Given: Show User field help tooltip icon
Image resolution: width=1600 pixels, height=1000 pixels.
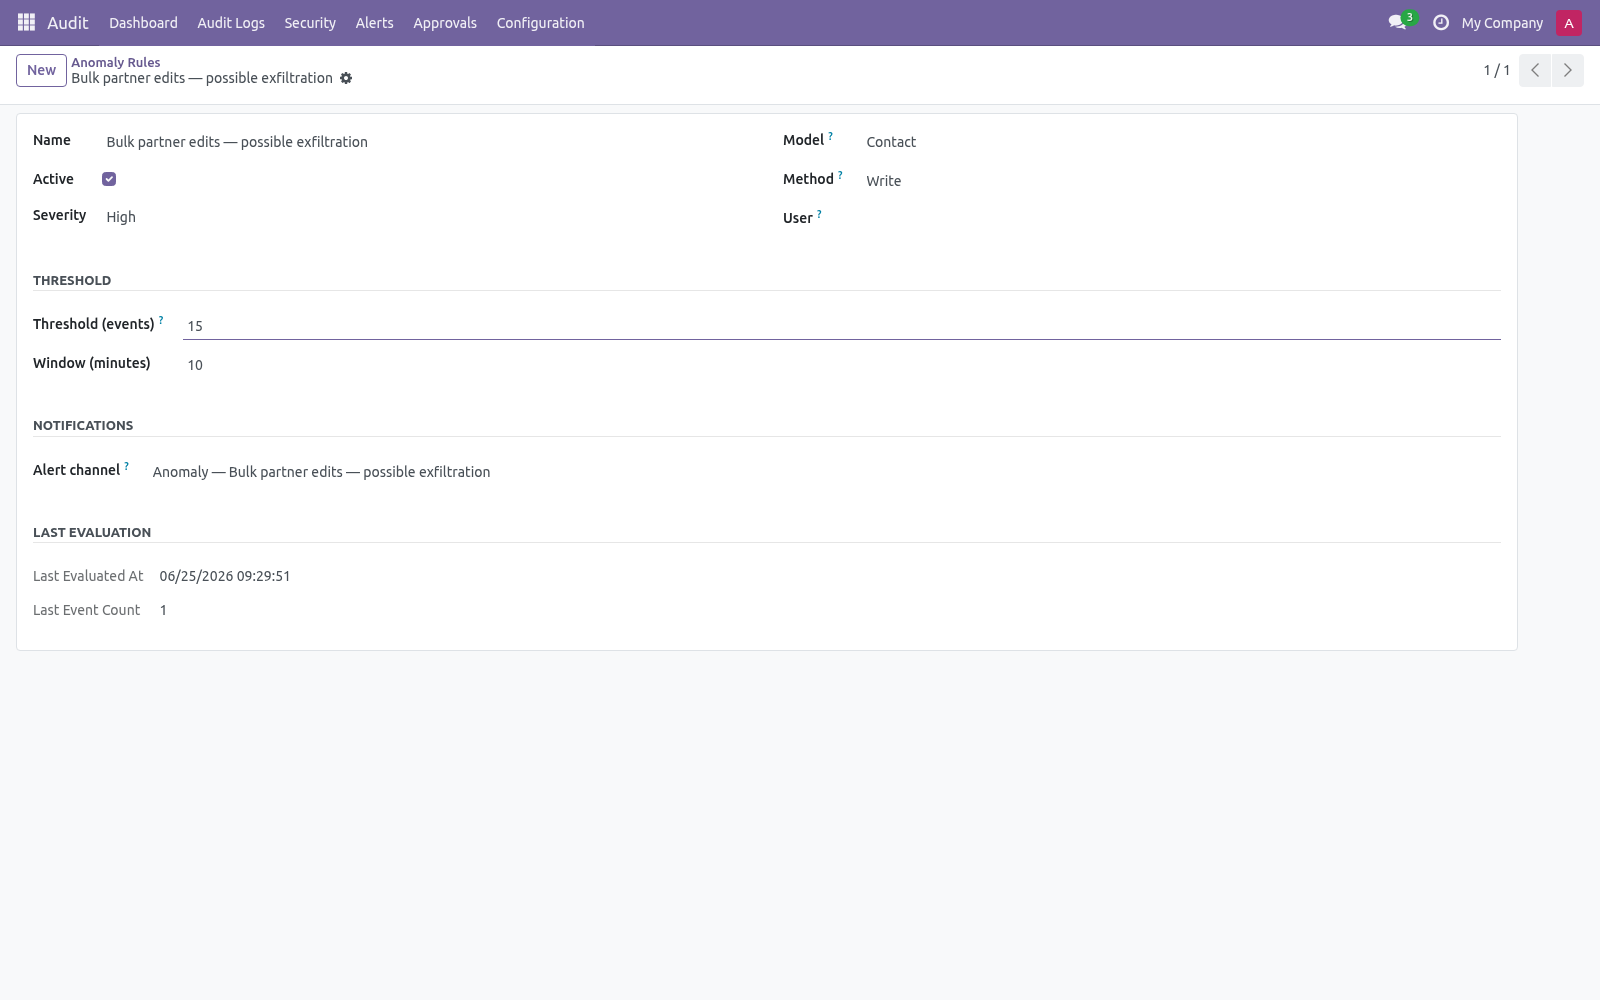Looking at the screenshot, I should [x=819, y=213].
